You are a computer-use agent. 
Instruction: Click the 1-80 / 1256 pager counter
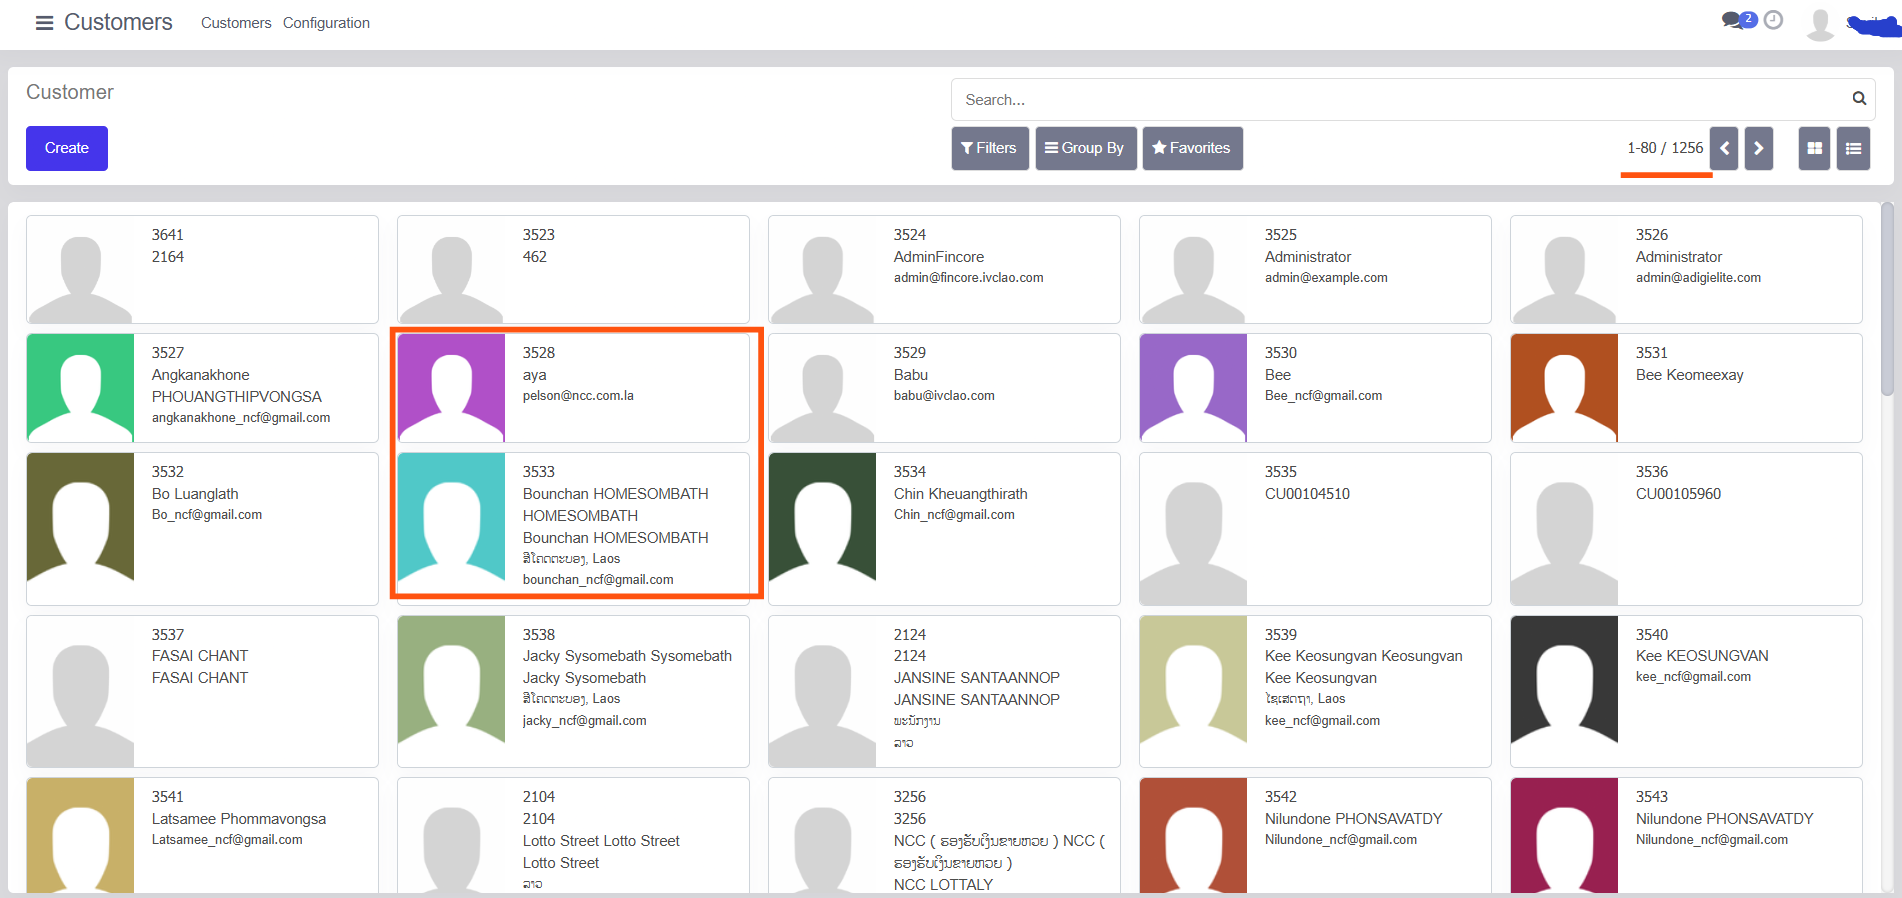(x=1664, y=148)
